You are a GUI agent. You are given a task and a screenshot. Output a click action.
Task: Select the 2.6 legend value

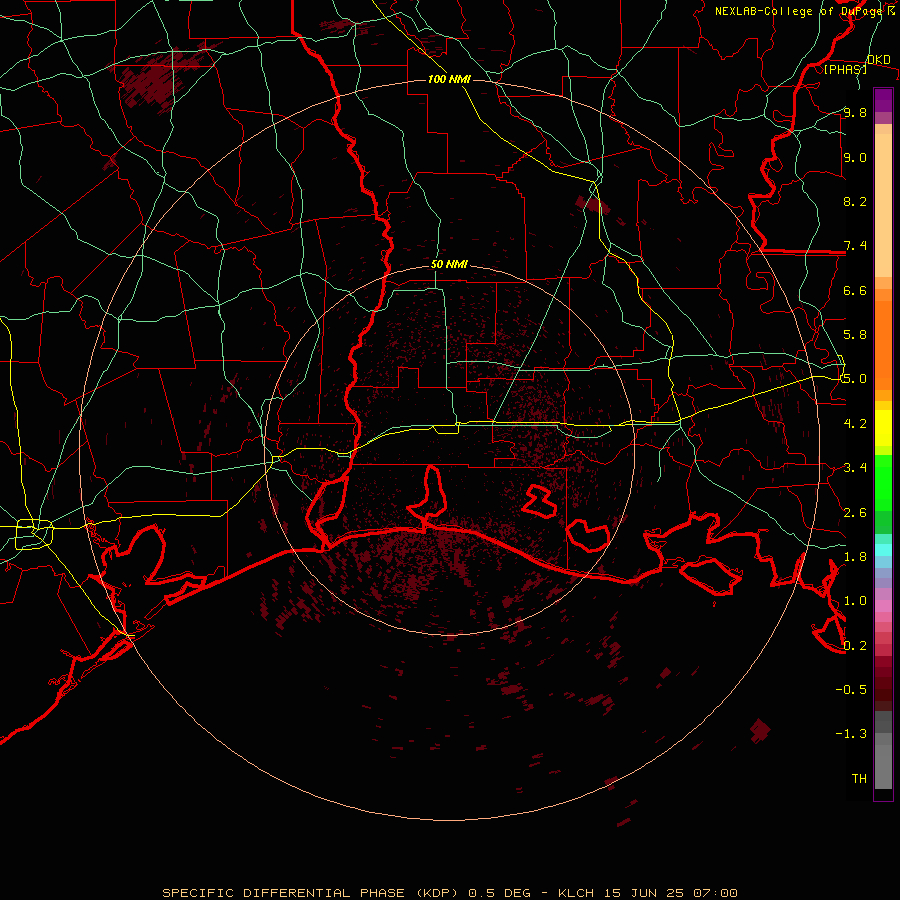[x=855, y=513]
